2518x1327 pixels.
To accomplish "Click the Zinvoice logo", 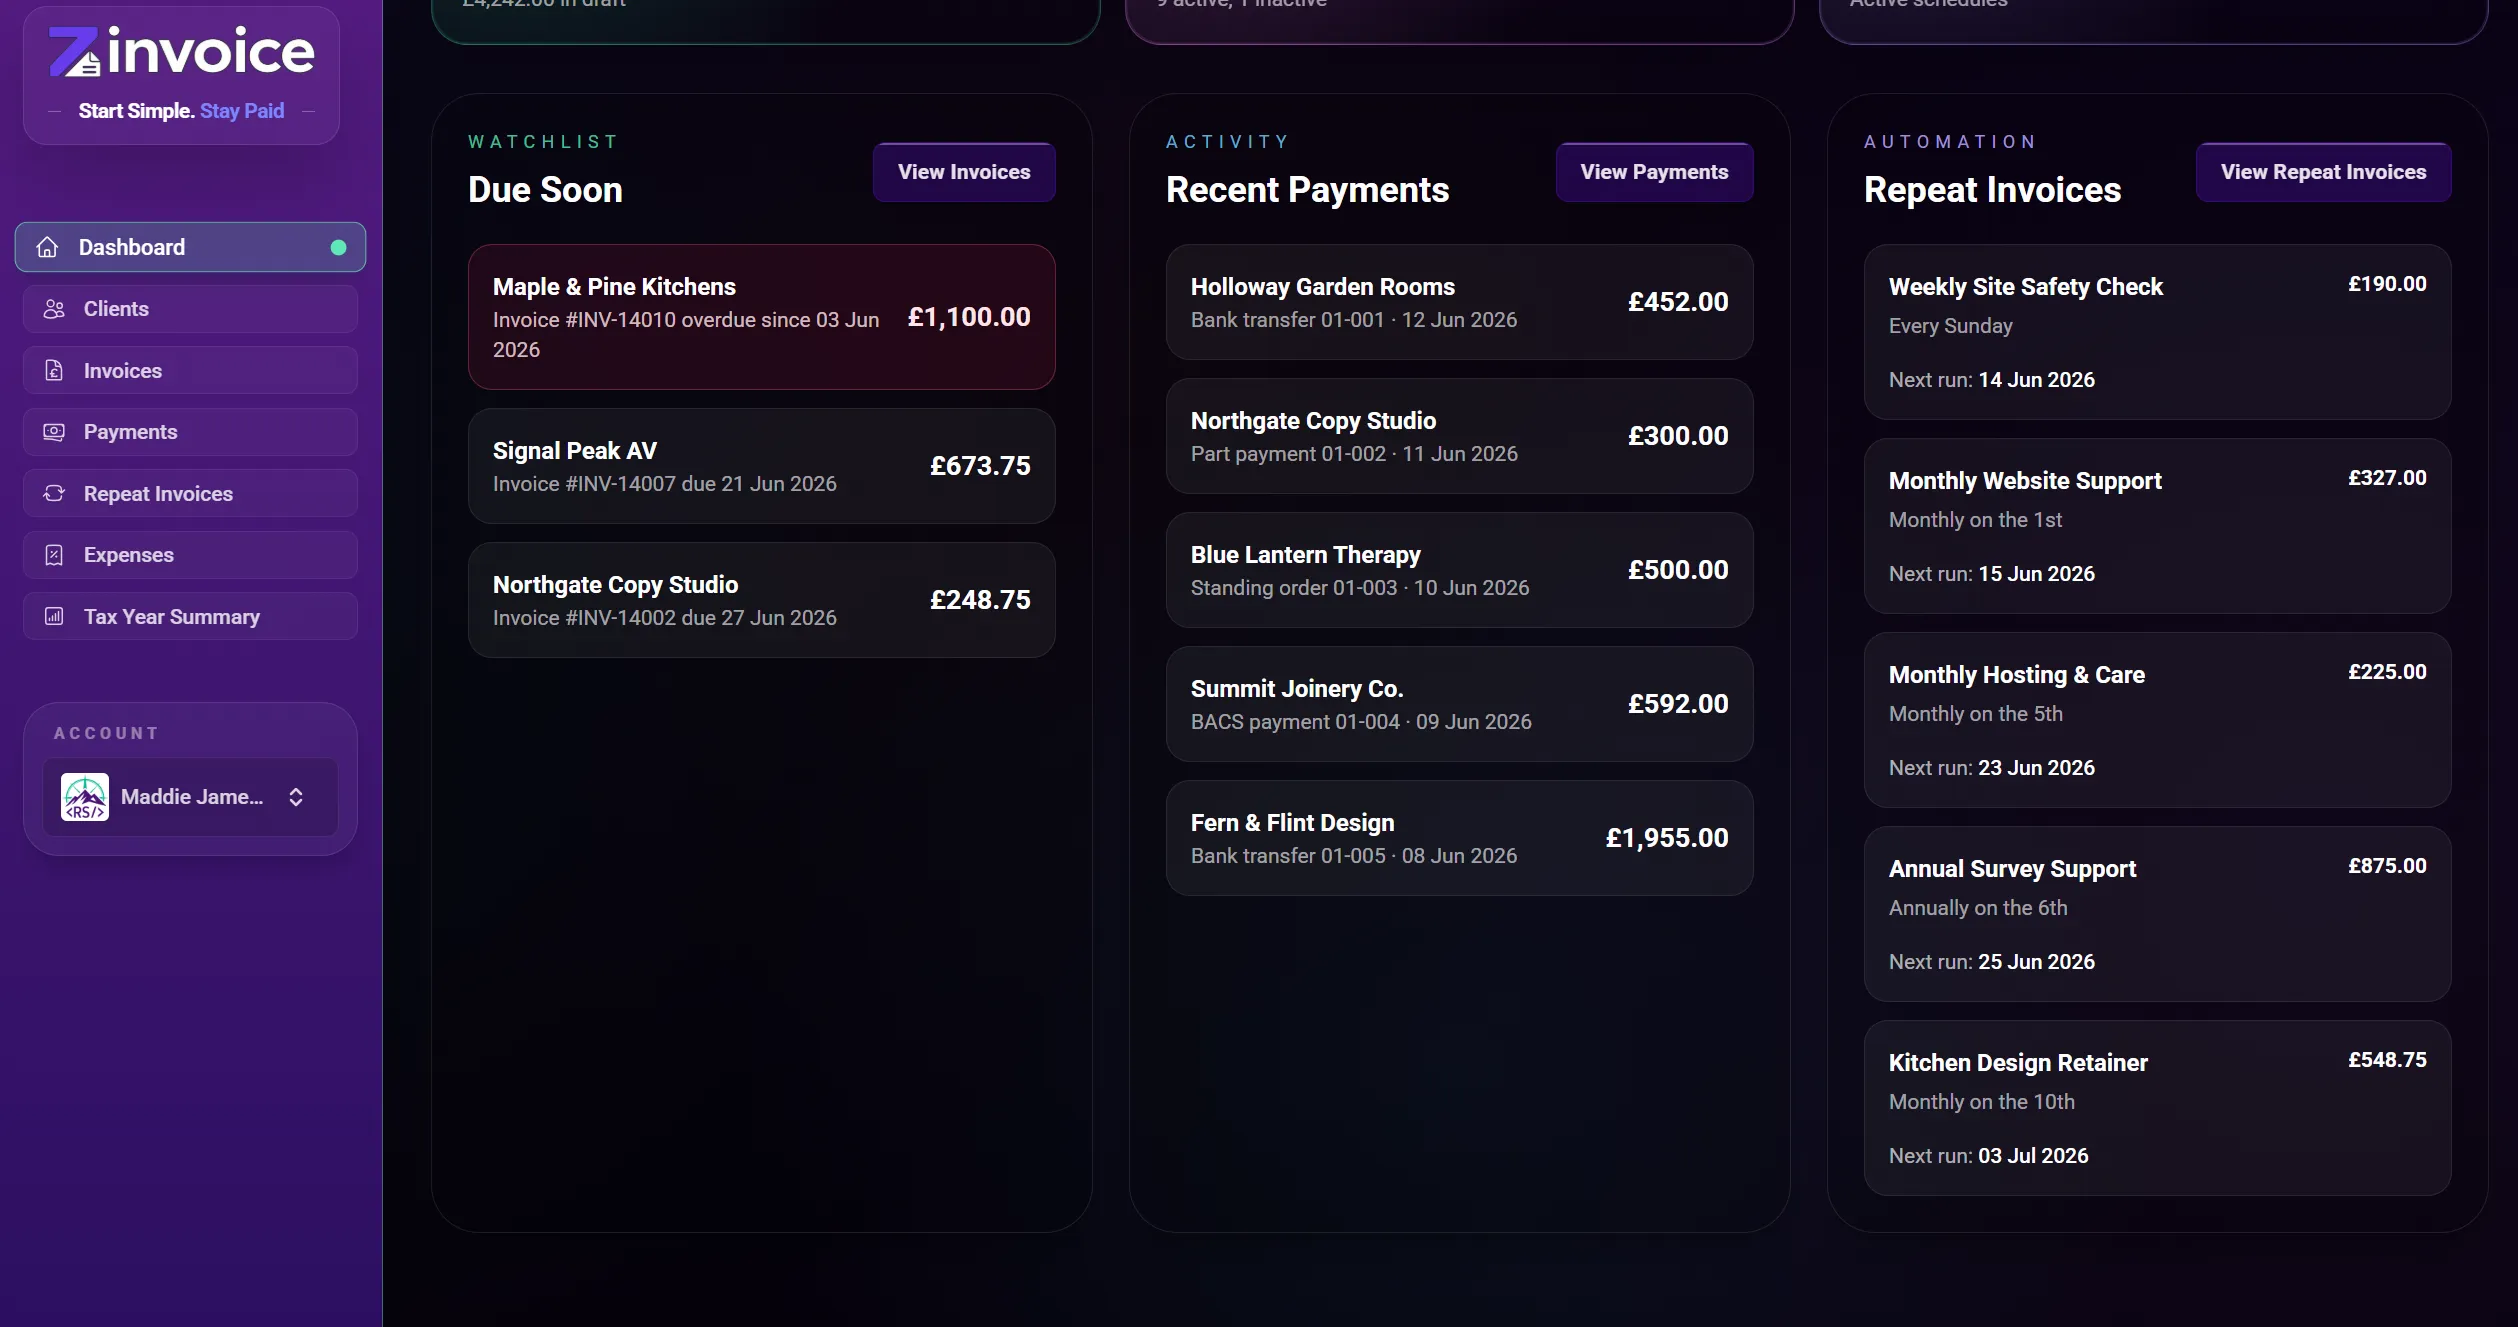I will [182, 51].
